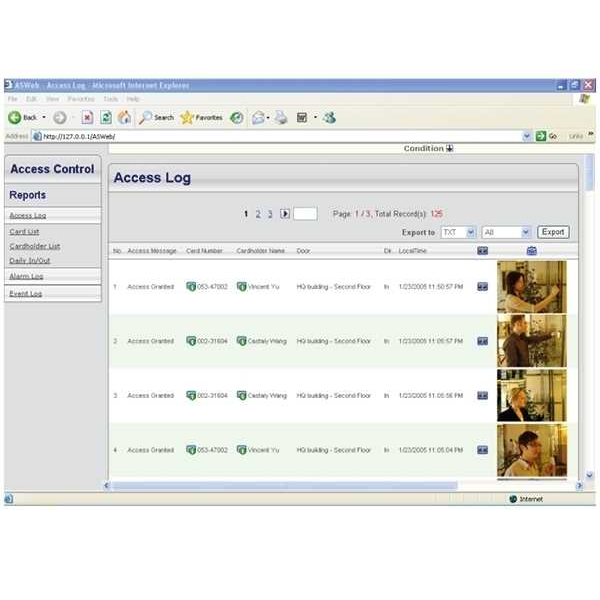Viewport: 600px width, 600px height.
Task: Open the Tools menu in menu bar
Action: click(x=110, y=99)
